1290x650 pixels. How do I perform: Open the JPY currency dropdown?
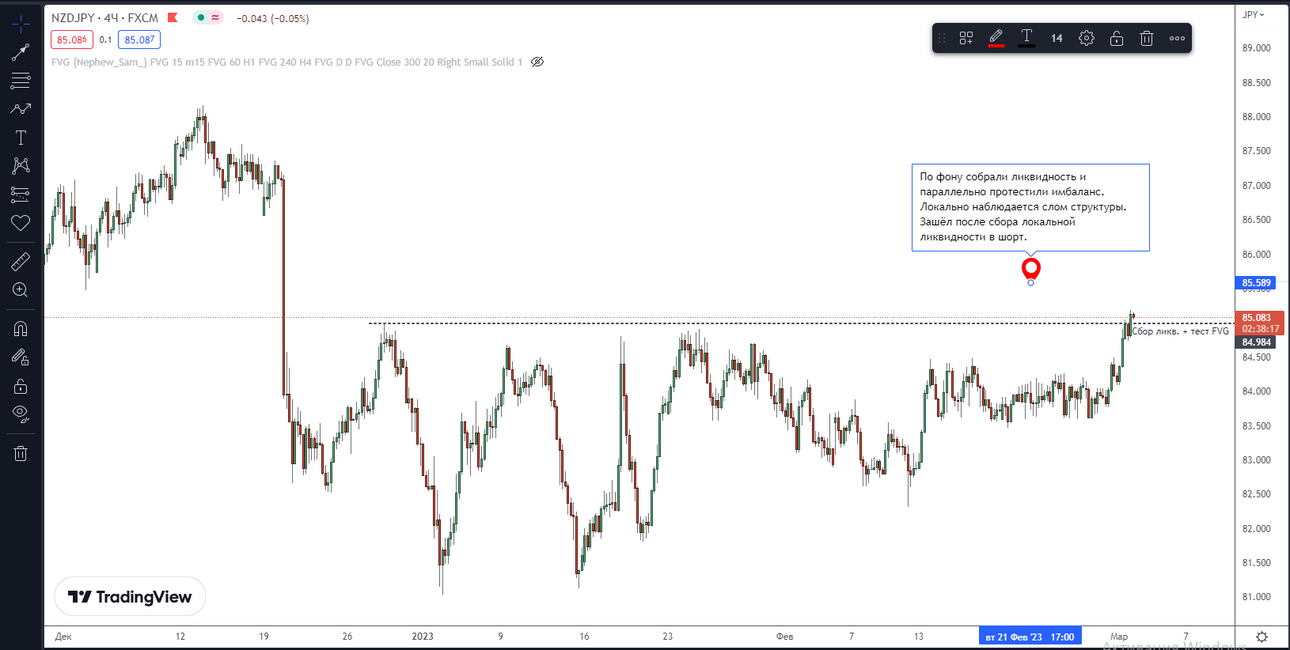coord(1252,14)
